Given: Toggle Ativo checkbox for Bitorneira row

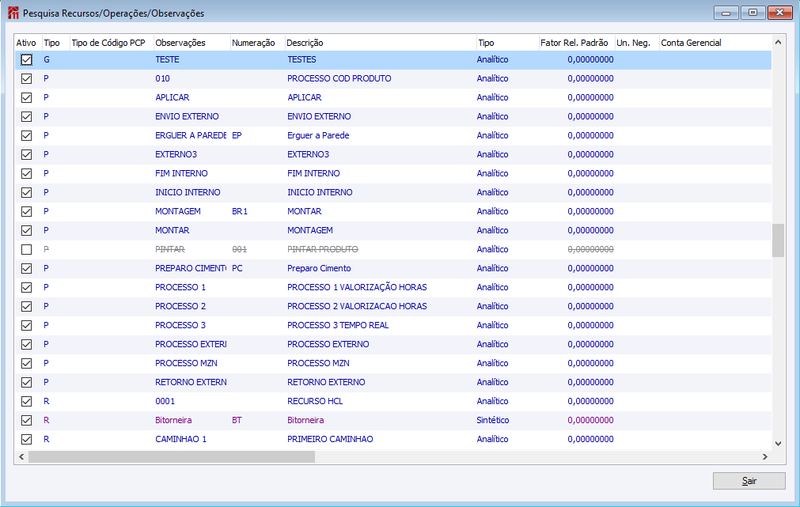Looking at the screenshot, I should point(27,420).
